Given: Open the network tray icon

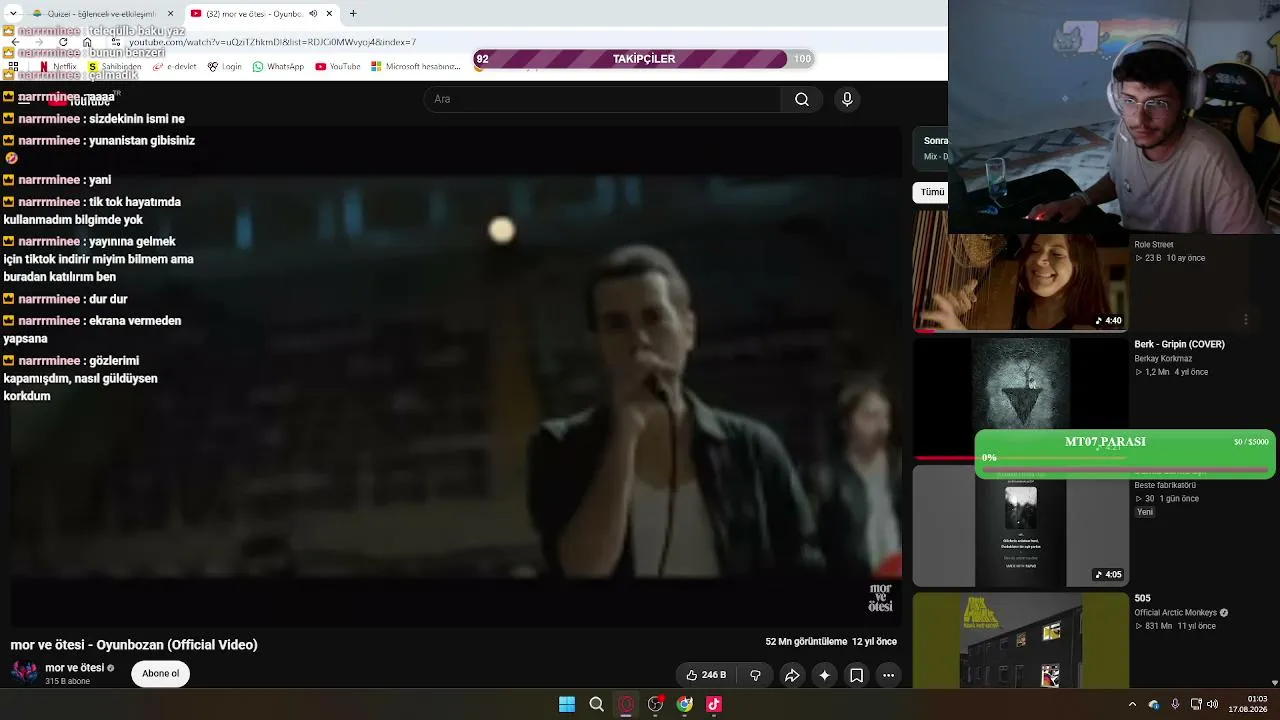Looking at the screenshot, I should tap(1196, 704).
